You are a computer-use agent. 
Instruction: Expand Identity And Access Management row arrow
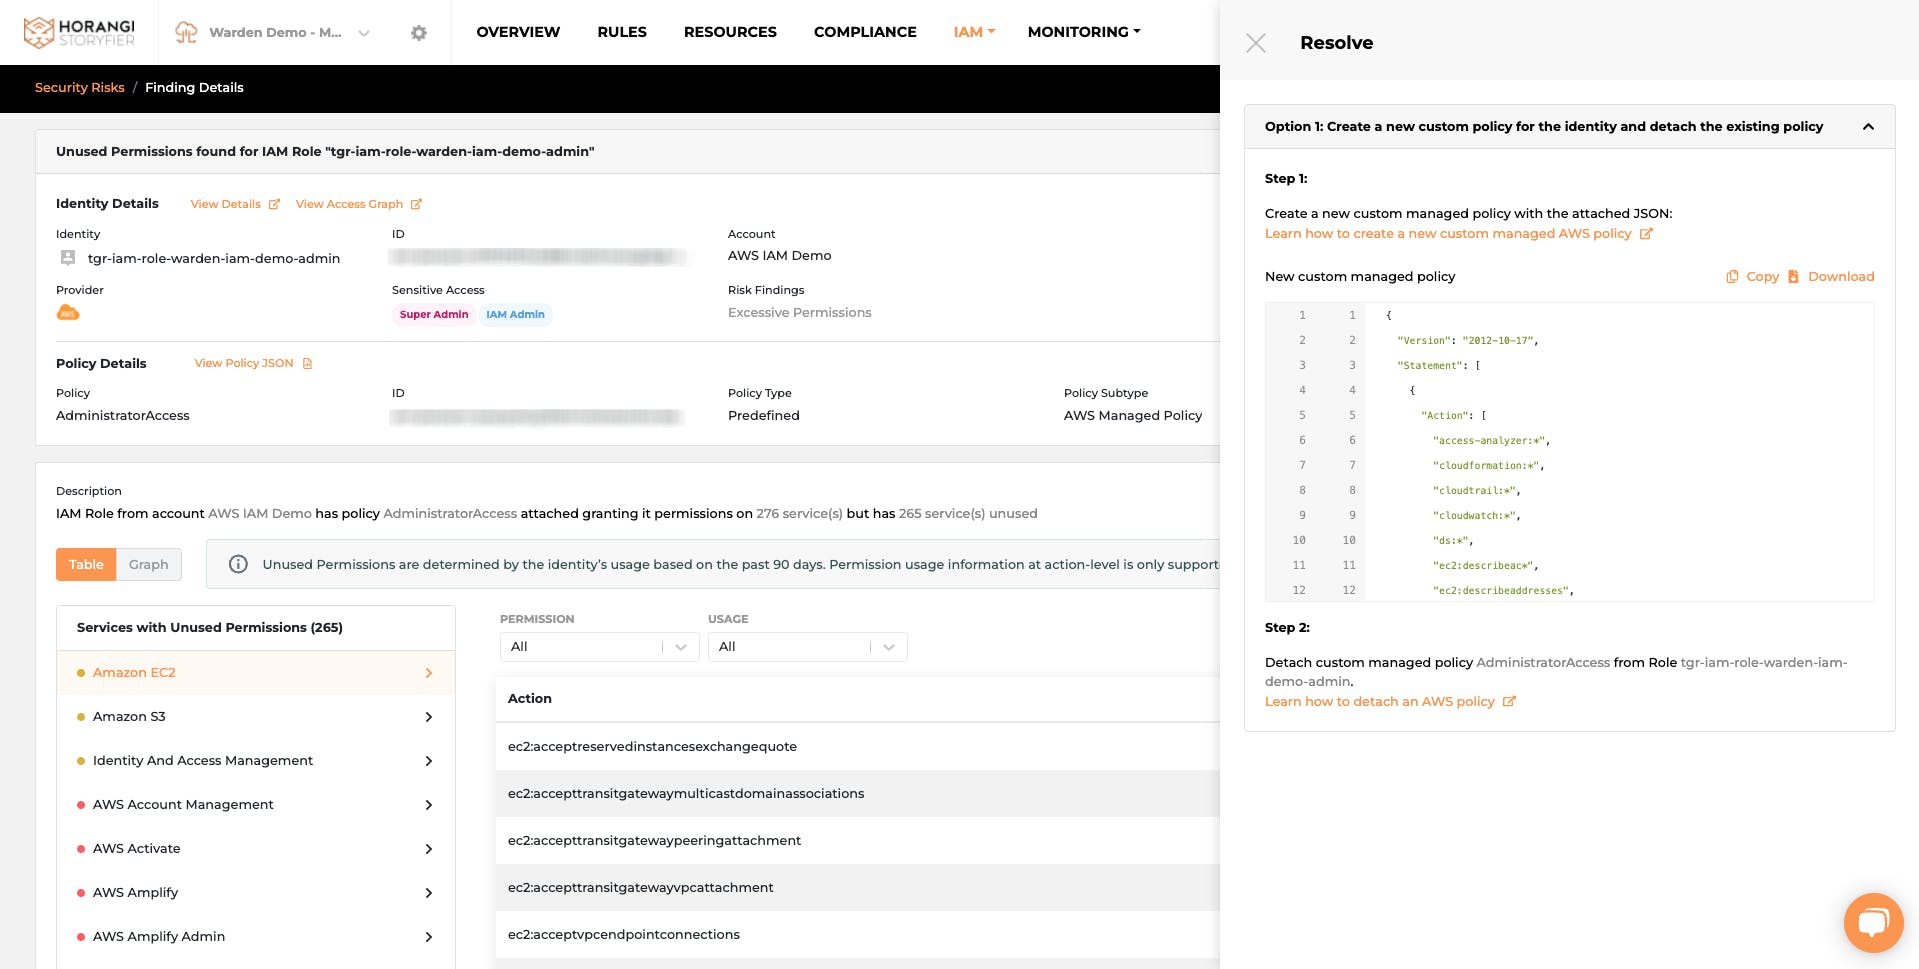click(x=429, y=761)
